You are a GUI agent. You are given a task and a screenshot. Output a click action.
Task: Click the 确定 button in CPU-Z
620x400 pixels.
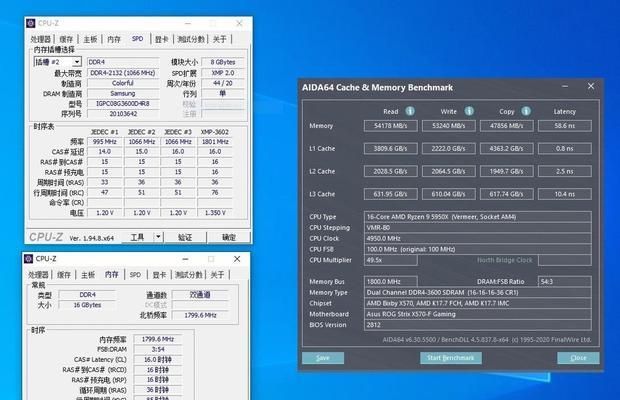coord(229,237)
